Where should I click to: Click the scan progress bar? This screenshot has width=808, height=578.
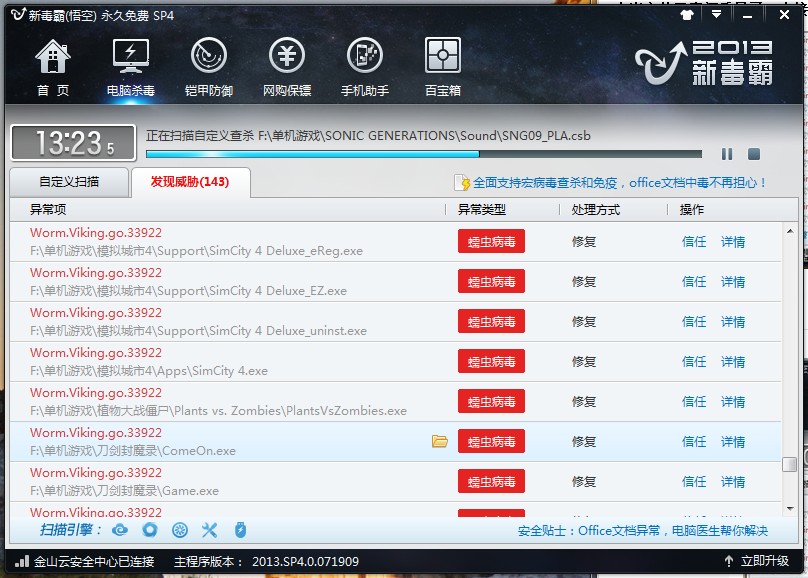coord(424,154)
